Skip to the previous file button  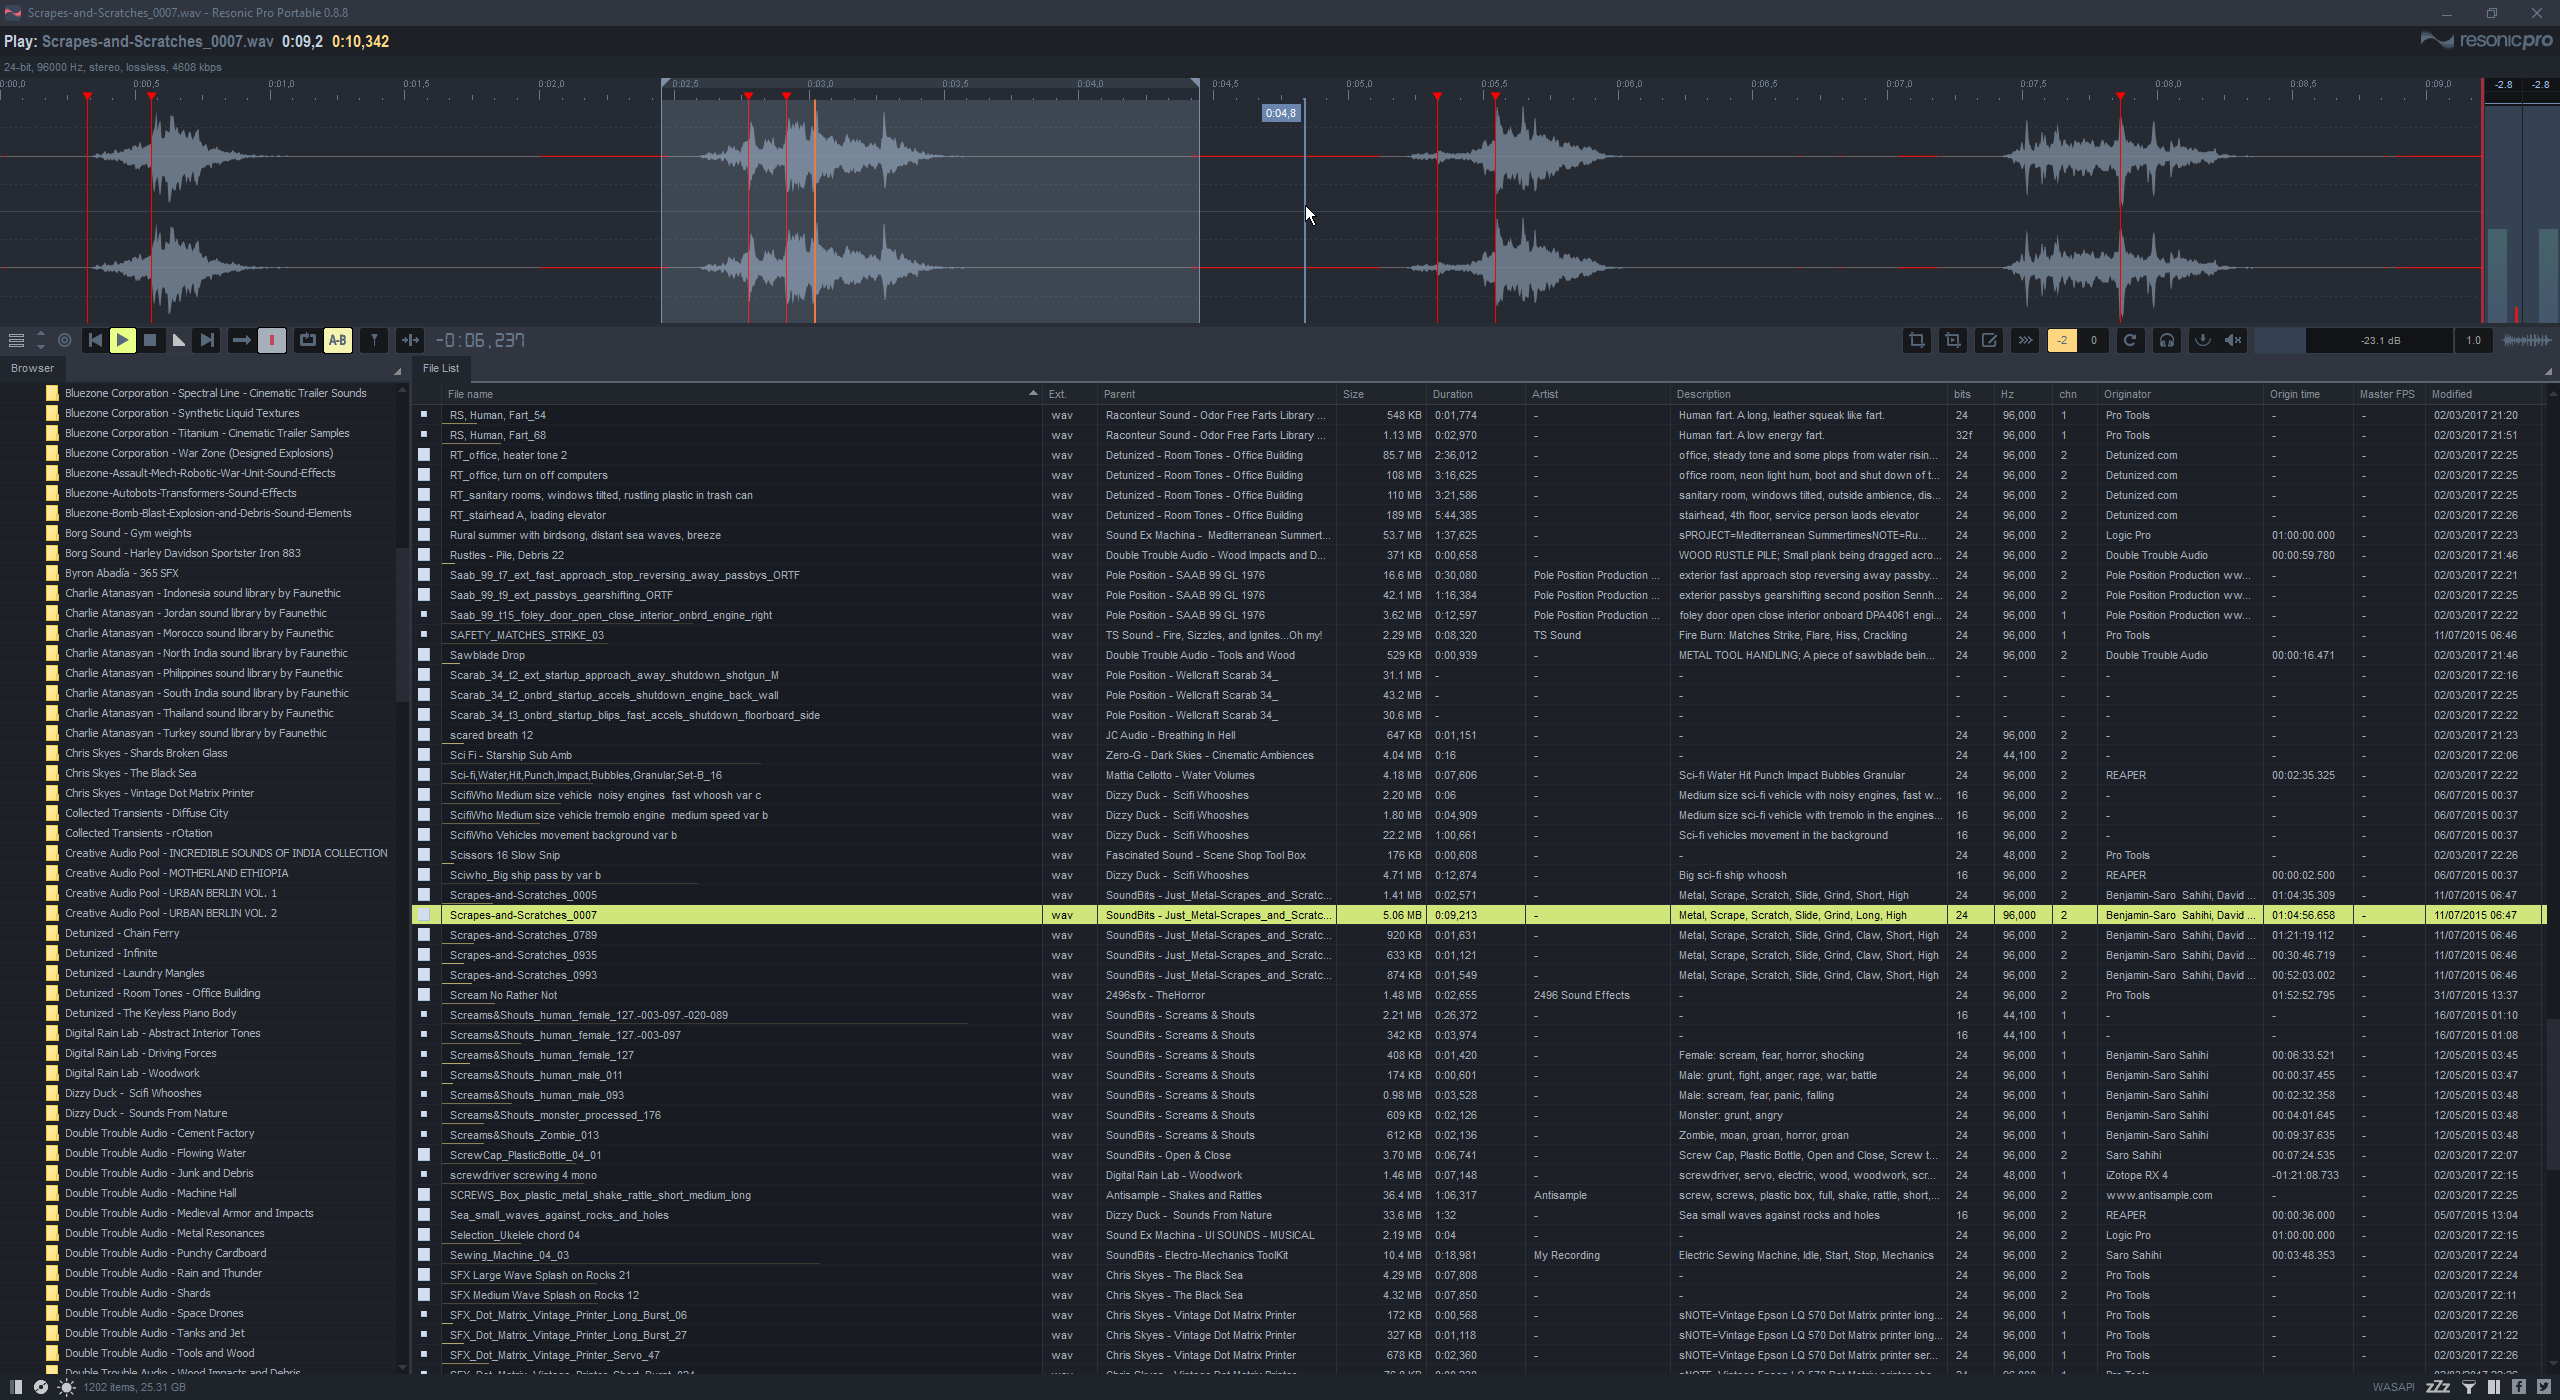point(95,340)
